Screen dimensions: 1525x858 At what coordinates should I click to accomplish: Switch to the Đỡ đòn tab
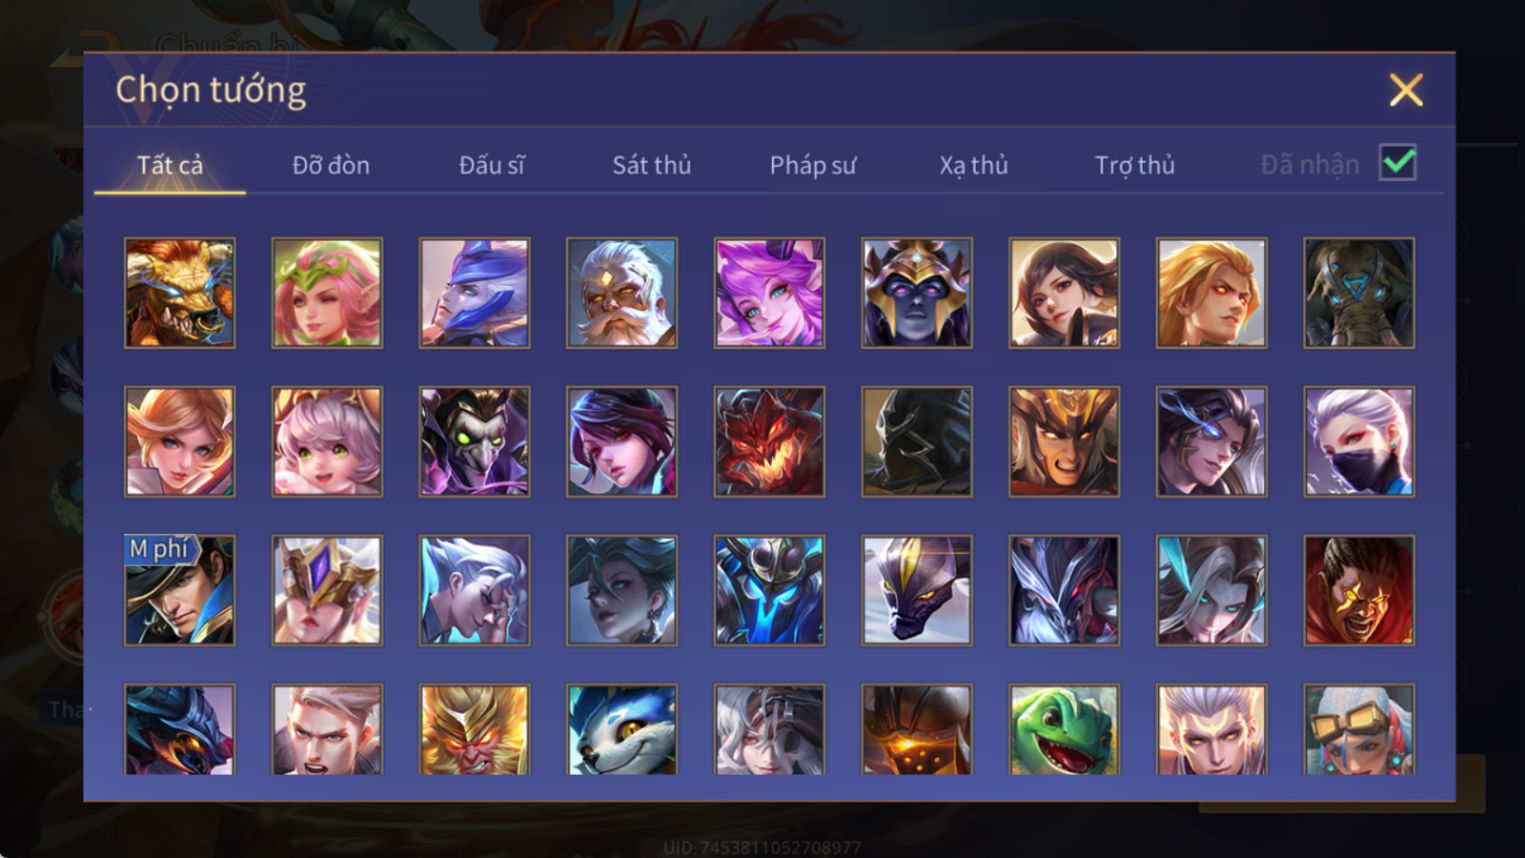click(x=331, y=165)
